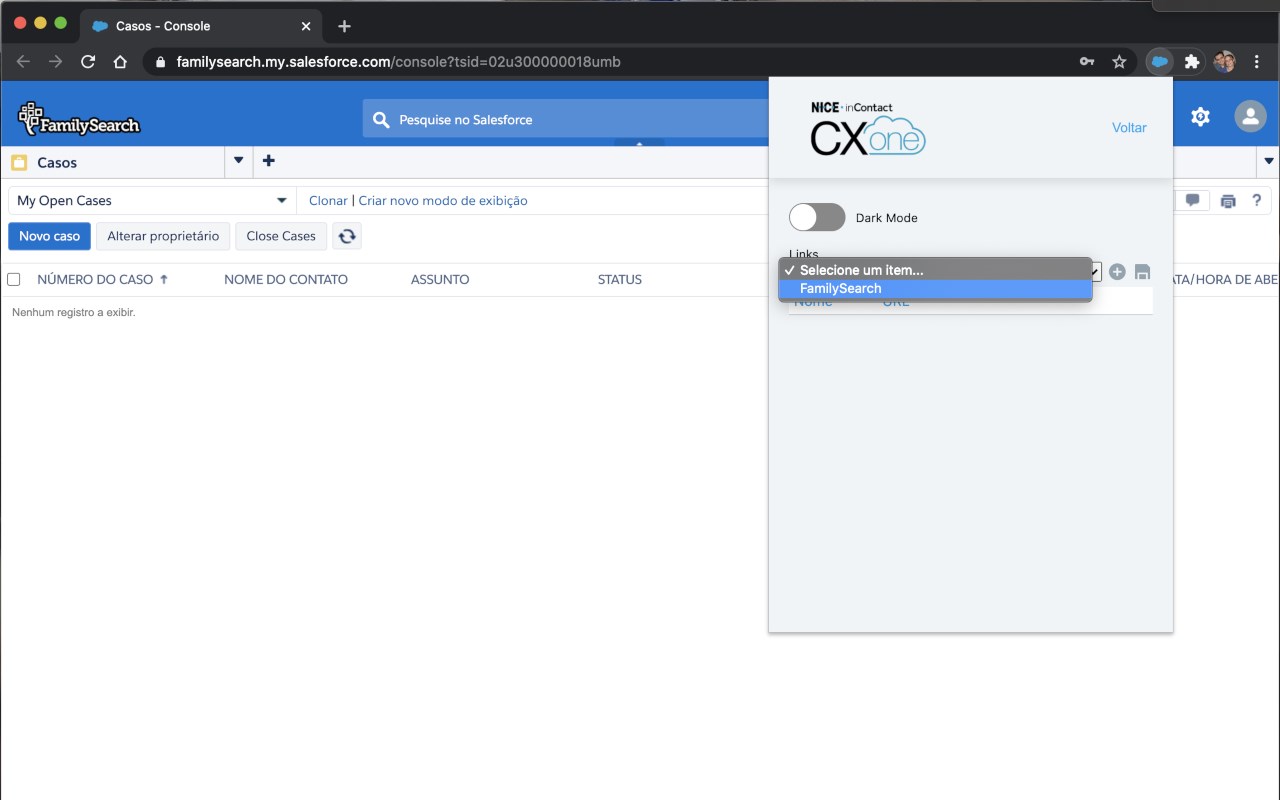This screenshot has height=800, width=1280.
Task: Click the Salesforce CXone extension icon
Action: coord(1159,62)
